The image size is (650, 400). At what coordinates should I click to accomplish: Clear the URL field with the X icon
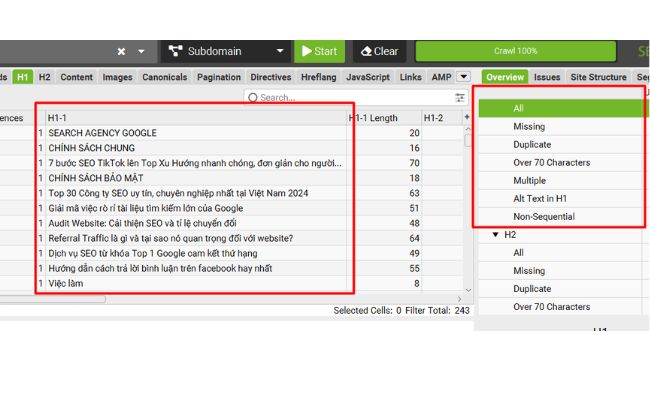point(121,51)
